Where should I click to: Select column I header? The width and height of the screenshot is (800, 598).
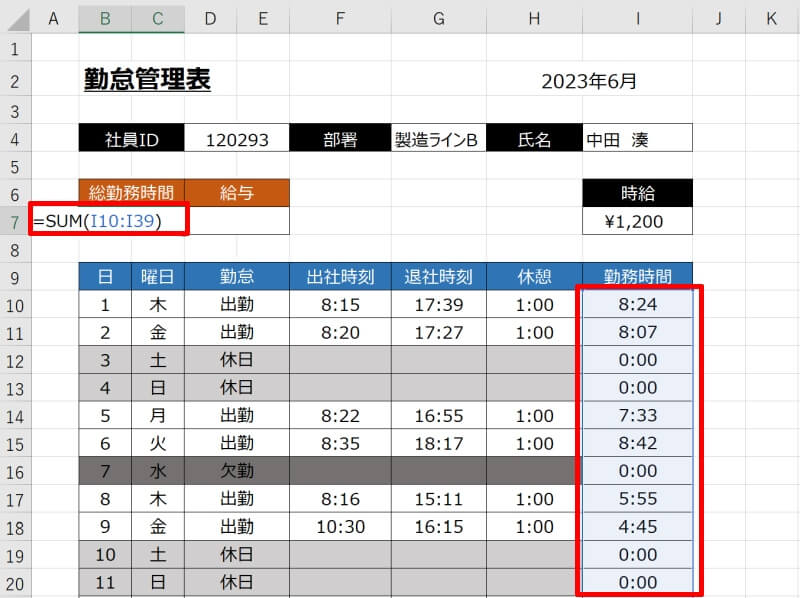point(637,19)
